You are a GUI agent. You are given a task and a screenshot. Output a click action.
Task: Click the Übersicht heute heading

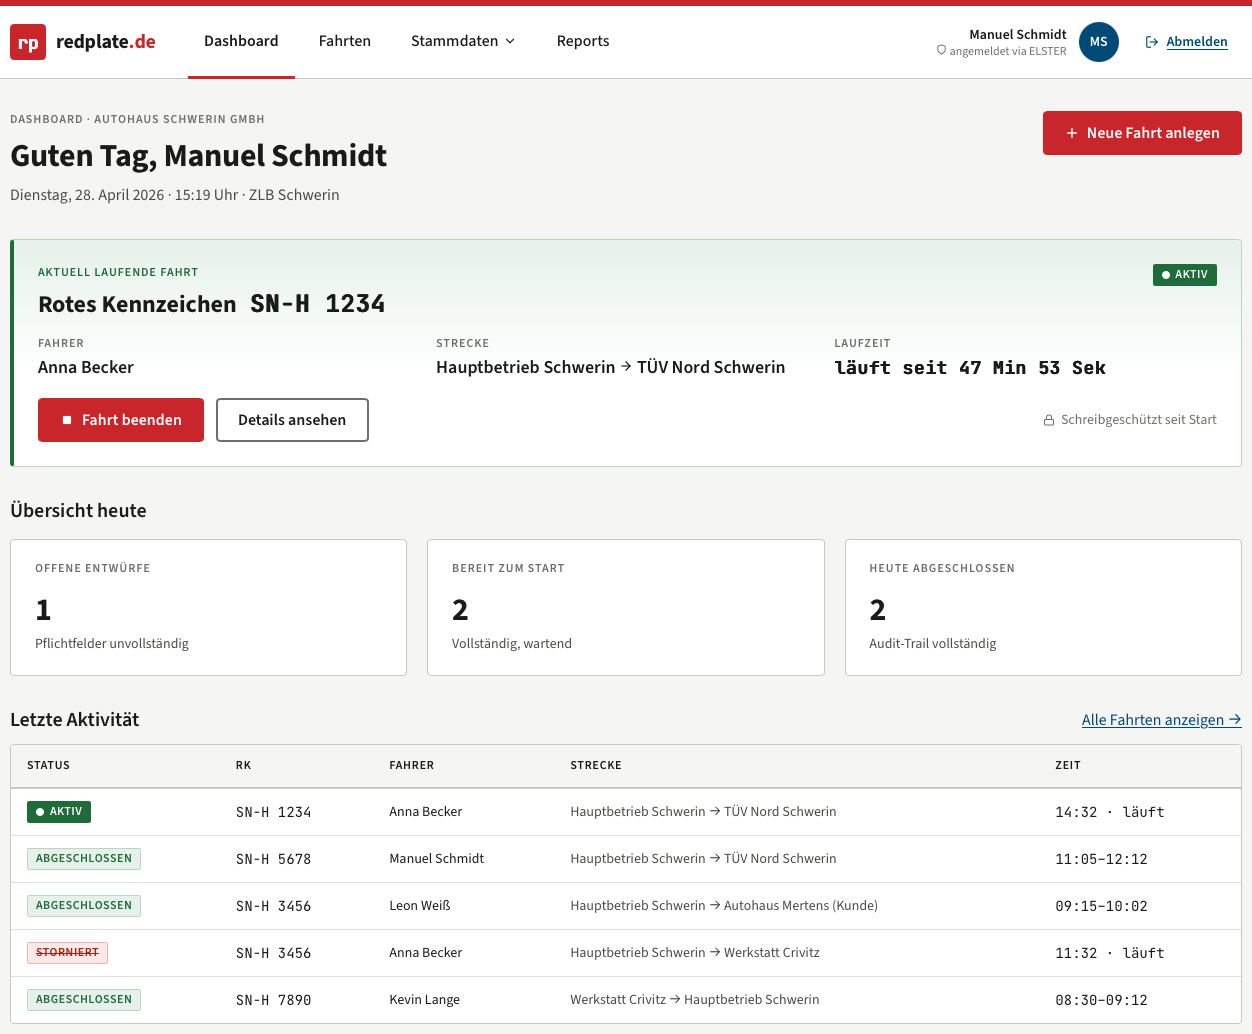tap(78, 511)
